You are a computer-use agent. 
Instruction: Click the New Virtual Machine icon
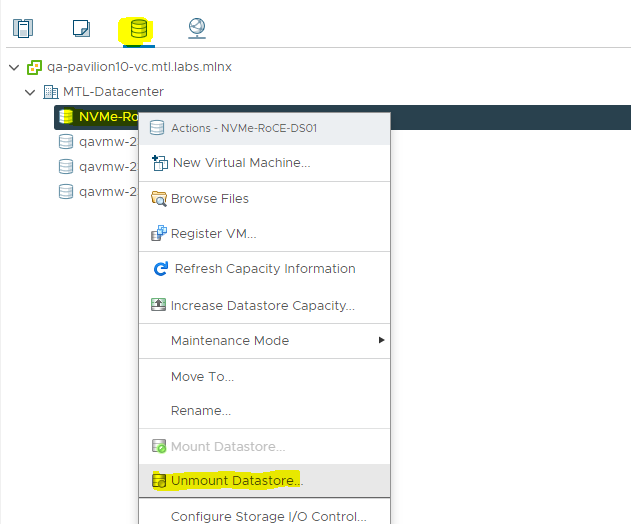[x=160, y=163]
